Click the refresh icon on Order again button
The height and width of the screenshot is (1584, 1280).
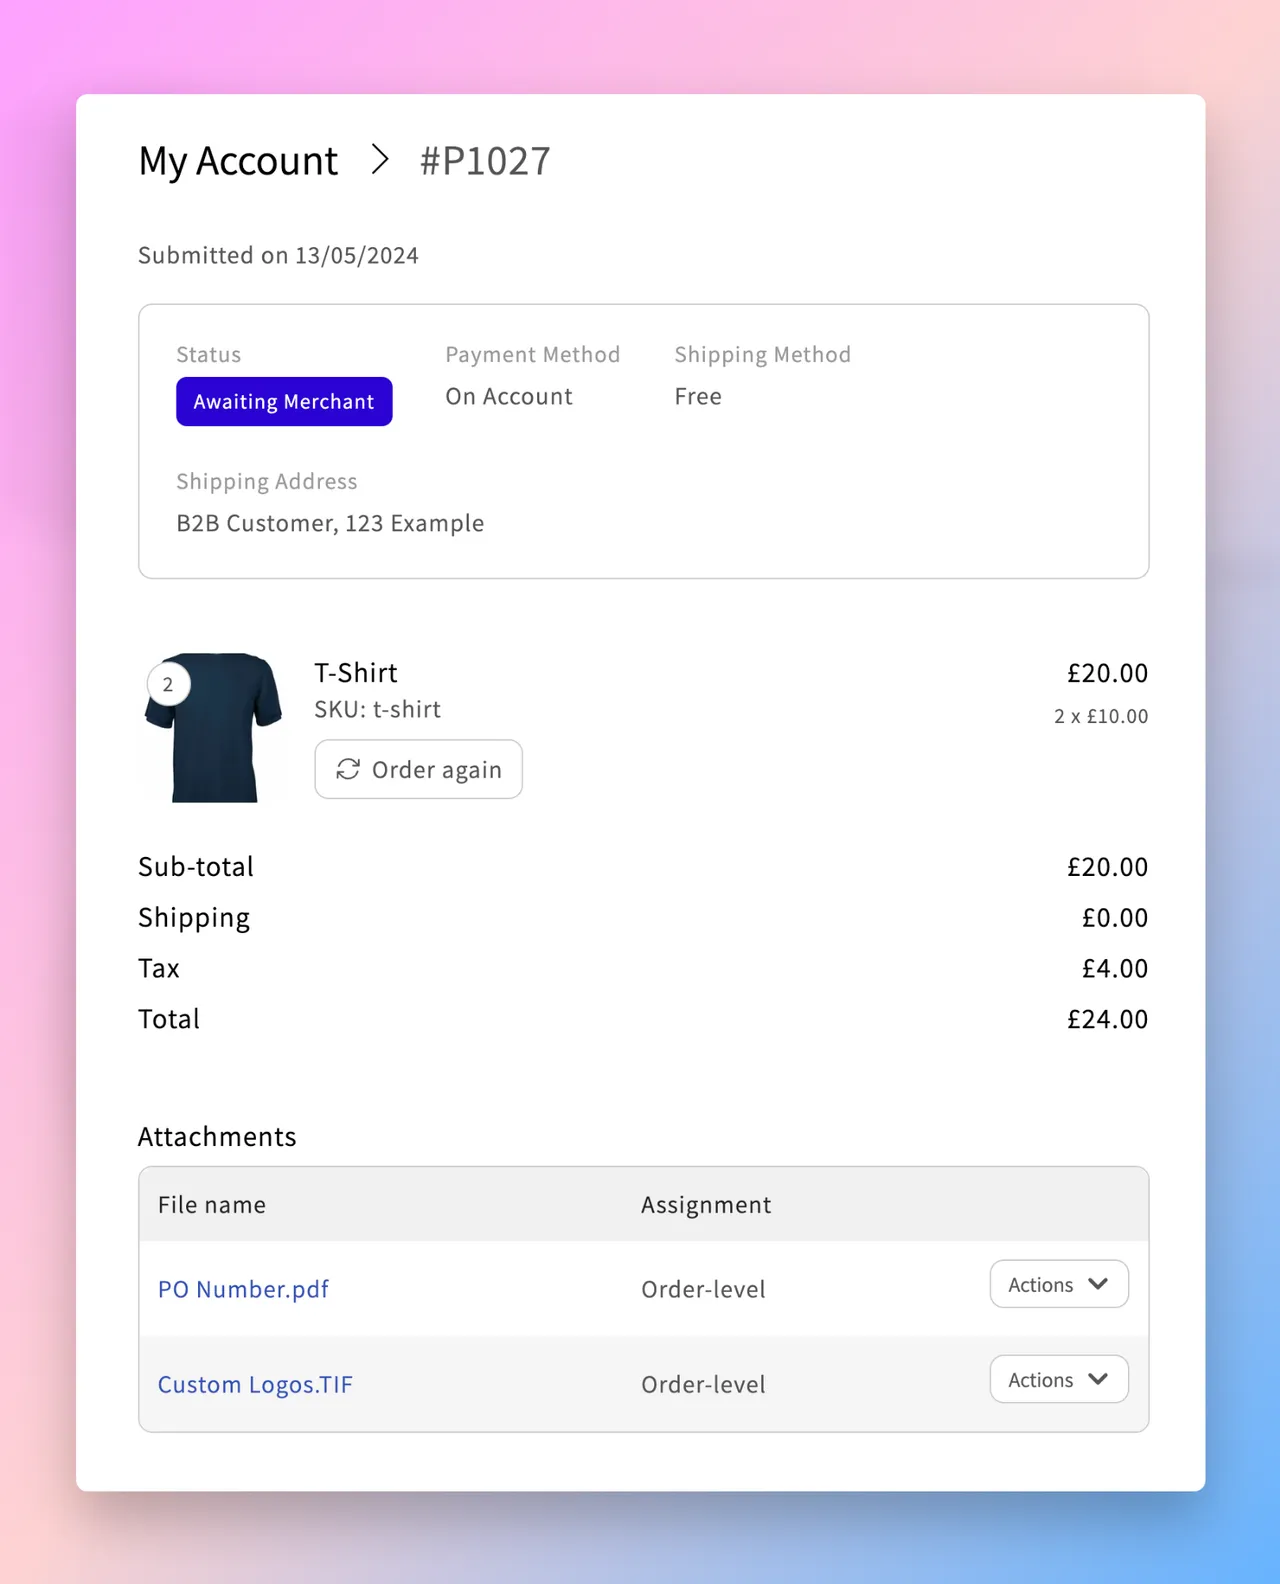[x=348, y=770]
